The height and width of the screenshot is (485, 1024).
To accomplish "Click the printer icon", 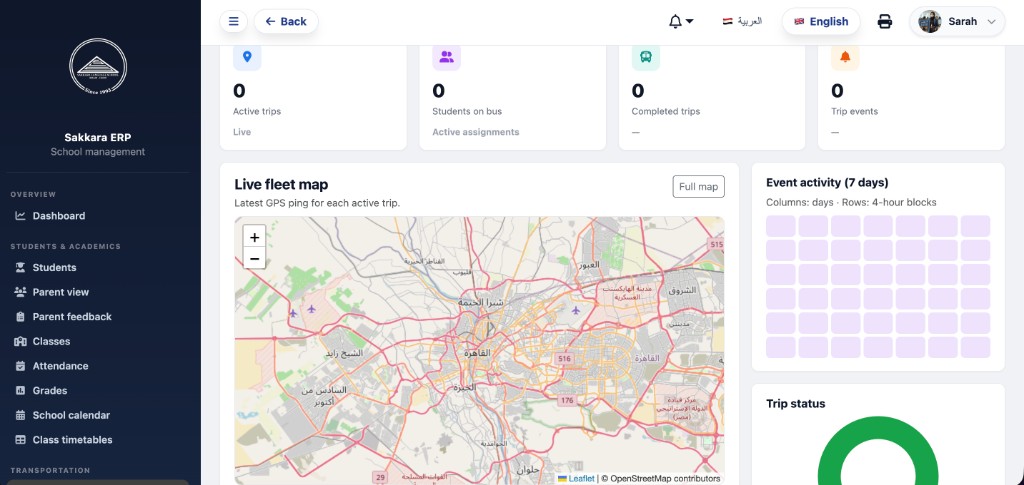I will [x=884, y=22].
